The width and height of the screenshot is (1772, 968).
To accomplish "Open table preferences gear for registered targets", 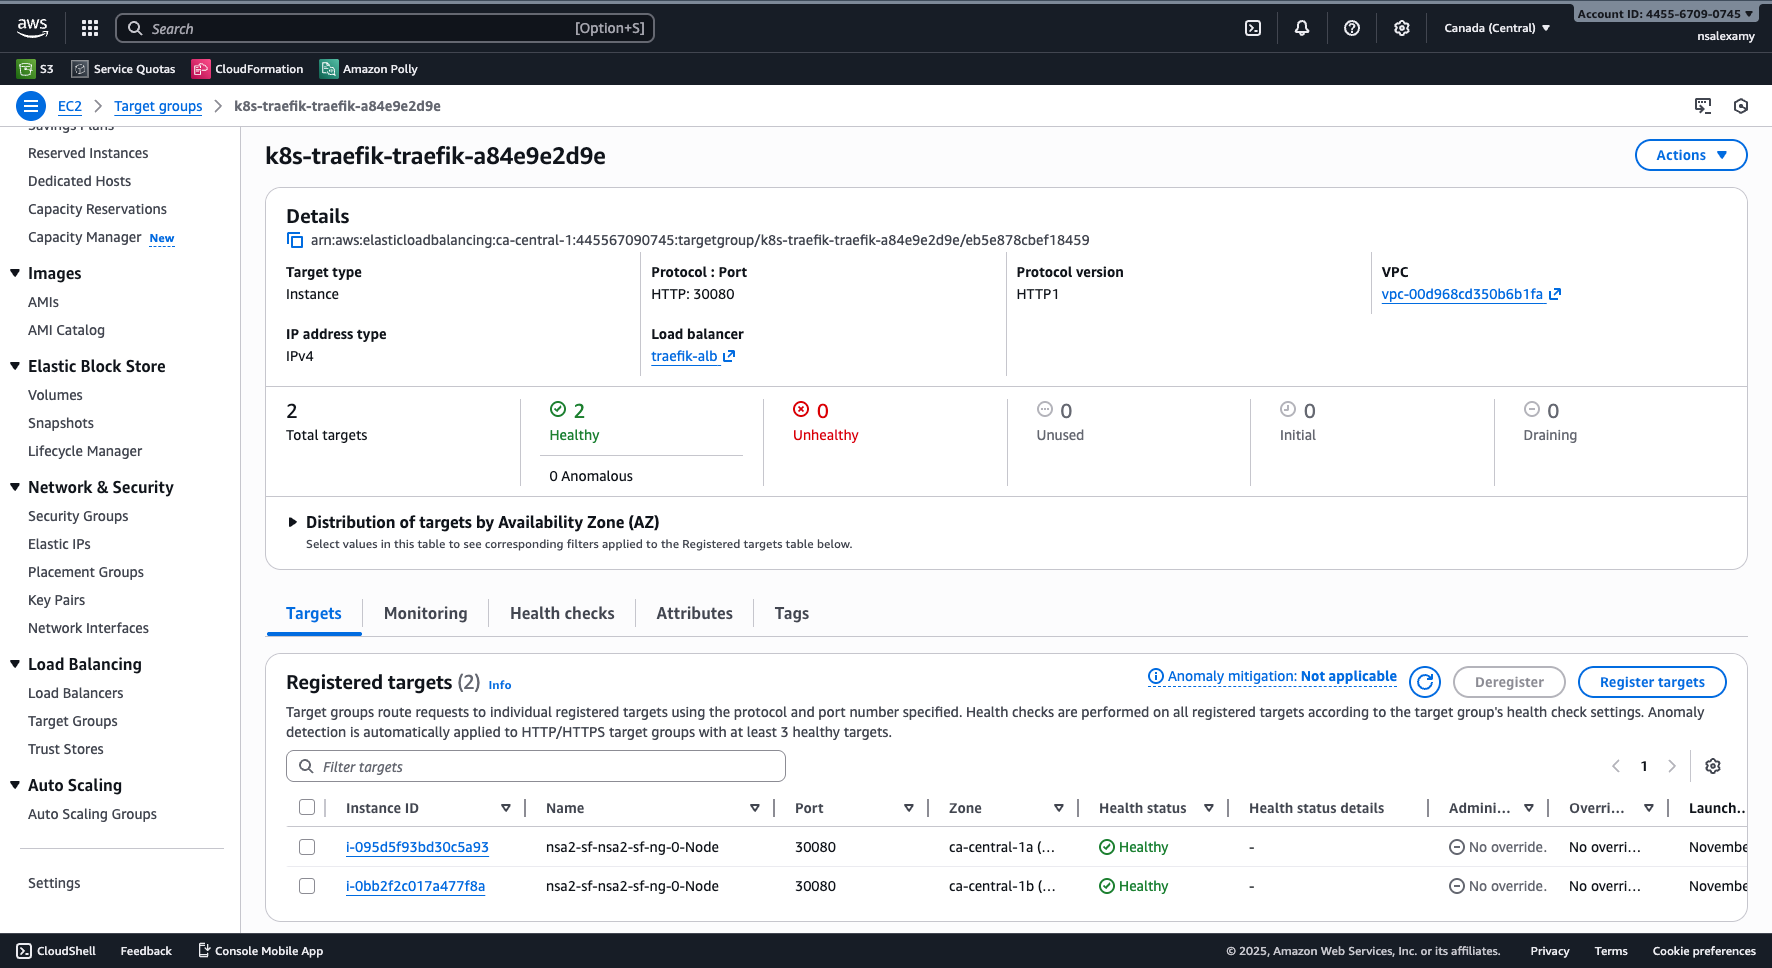I will click(x=1713, y=766).
